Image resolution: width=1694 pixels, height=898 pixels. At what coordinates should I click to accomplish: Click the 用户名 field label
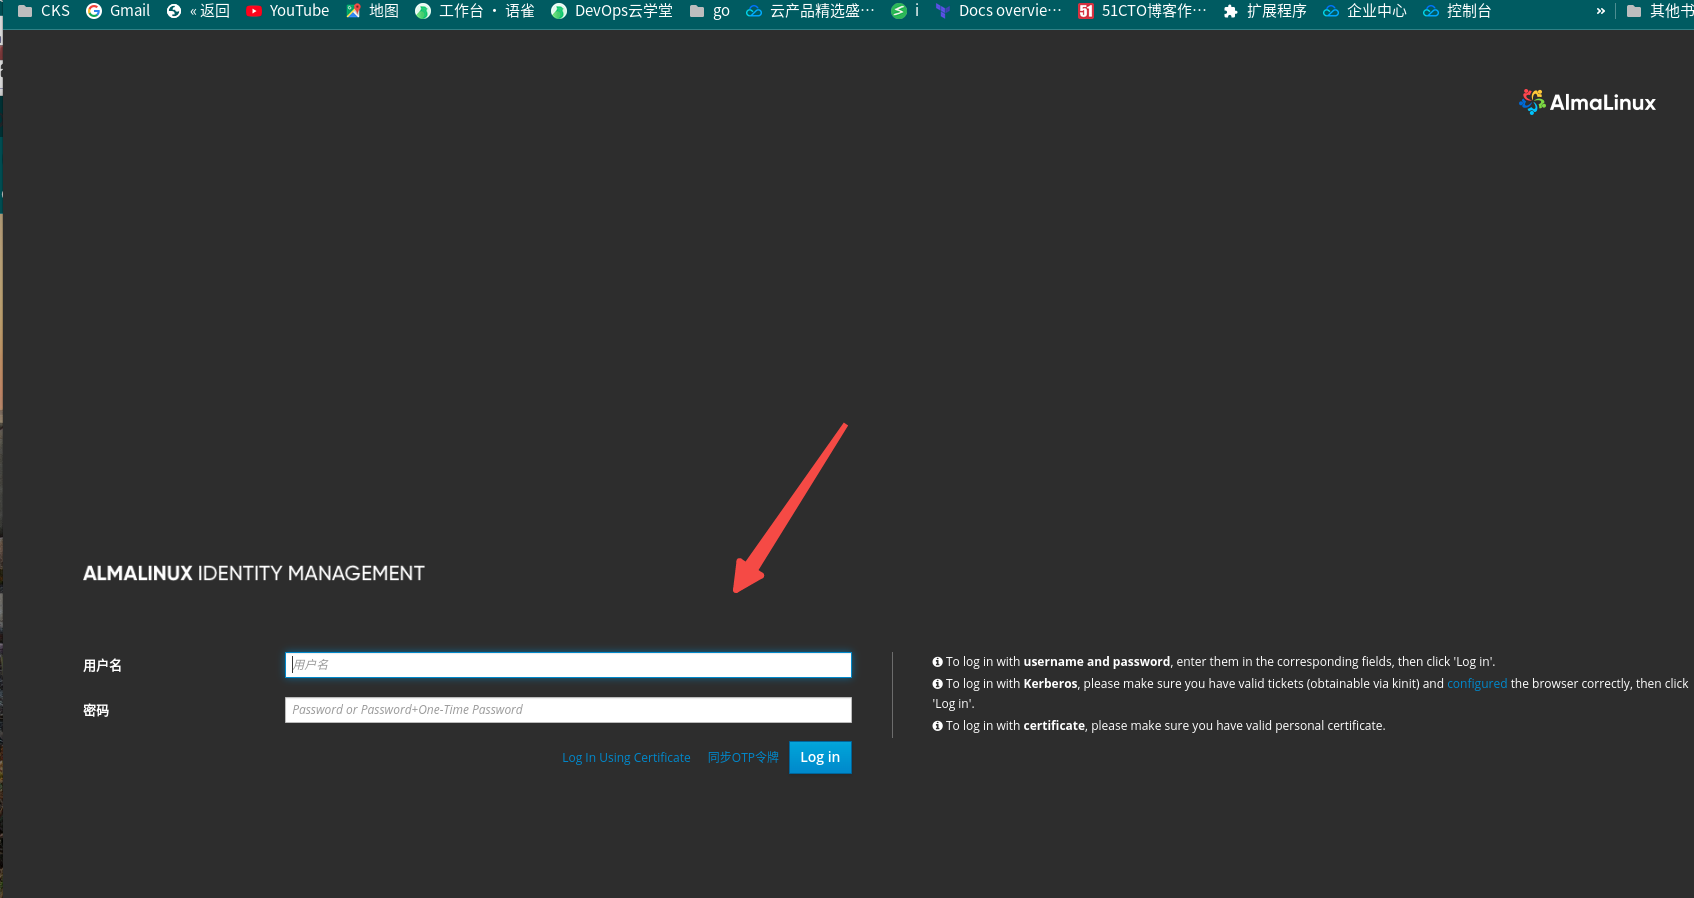coord(102,666)
